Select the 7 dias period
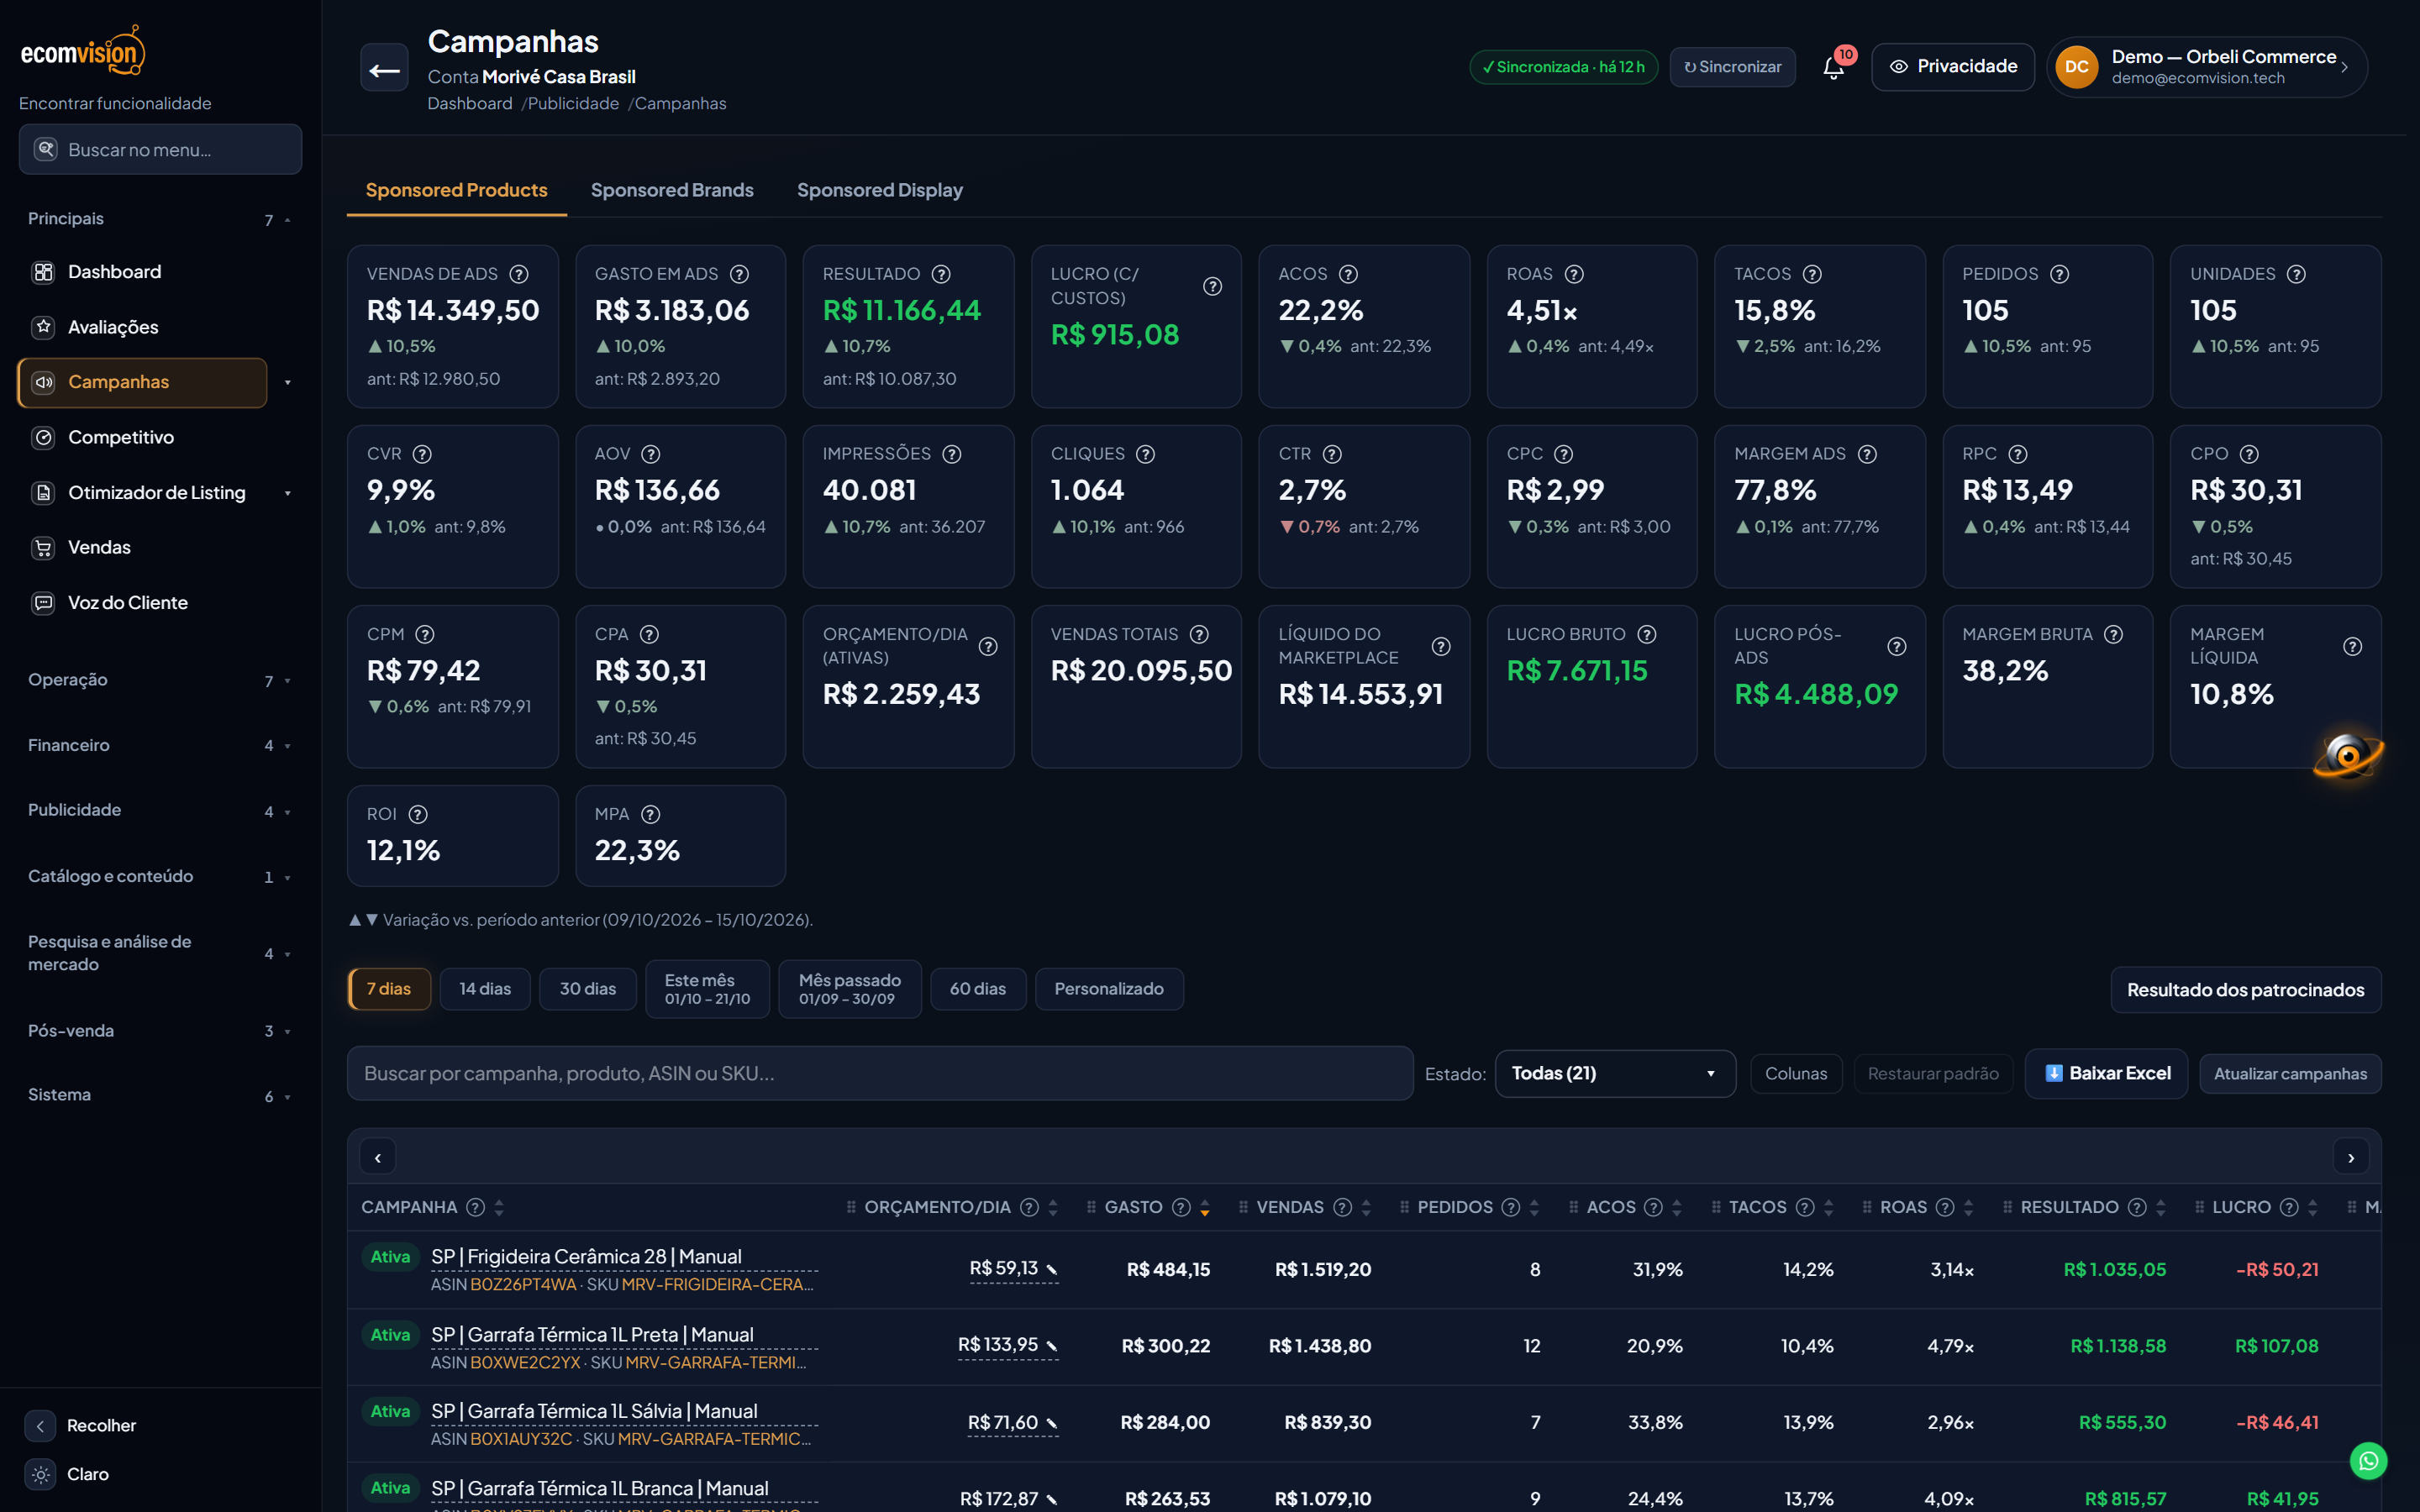Viewport: 2420px width, 1512px height. pyautogui.click(x=389, y=988)
